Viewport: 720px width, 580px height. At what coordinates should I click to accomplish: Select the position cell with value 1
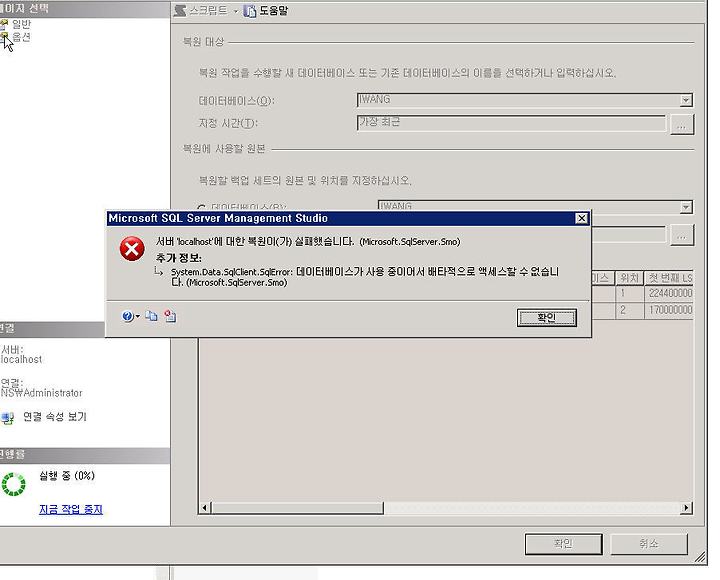point(629,293)
